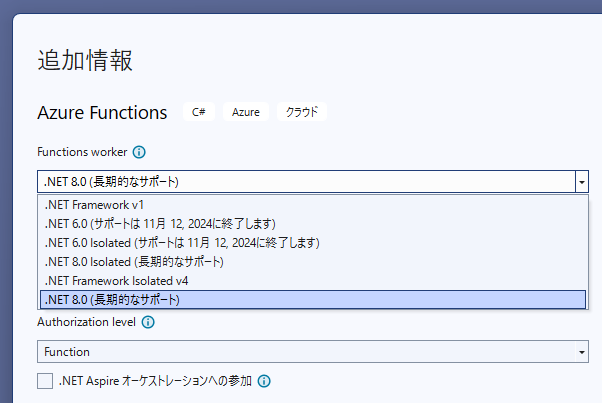Open info tooltip next to Functions worker
The image size is (602, 403).
click(x=139, y=152)
